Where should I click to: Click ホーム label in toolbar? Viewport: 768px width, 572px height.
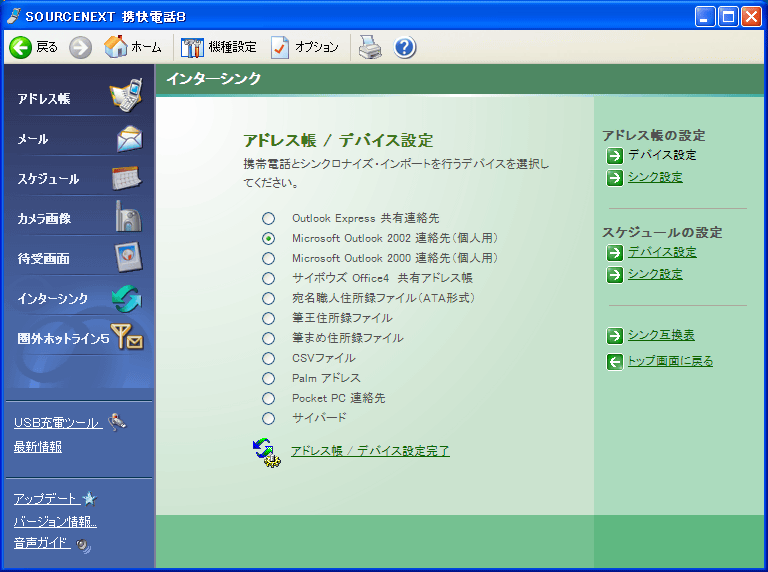tap(146, 48)
